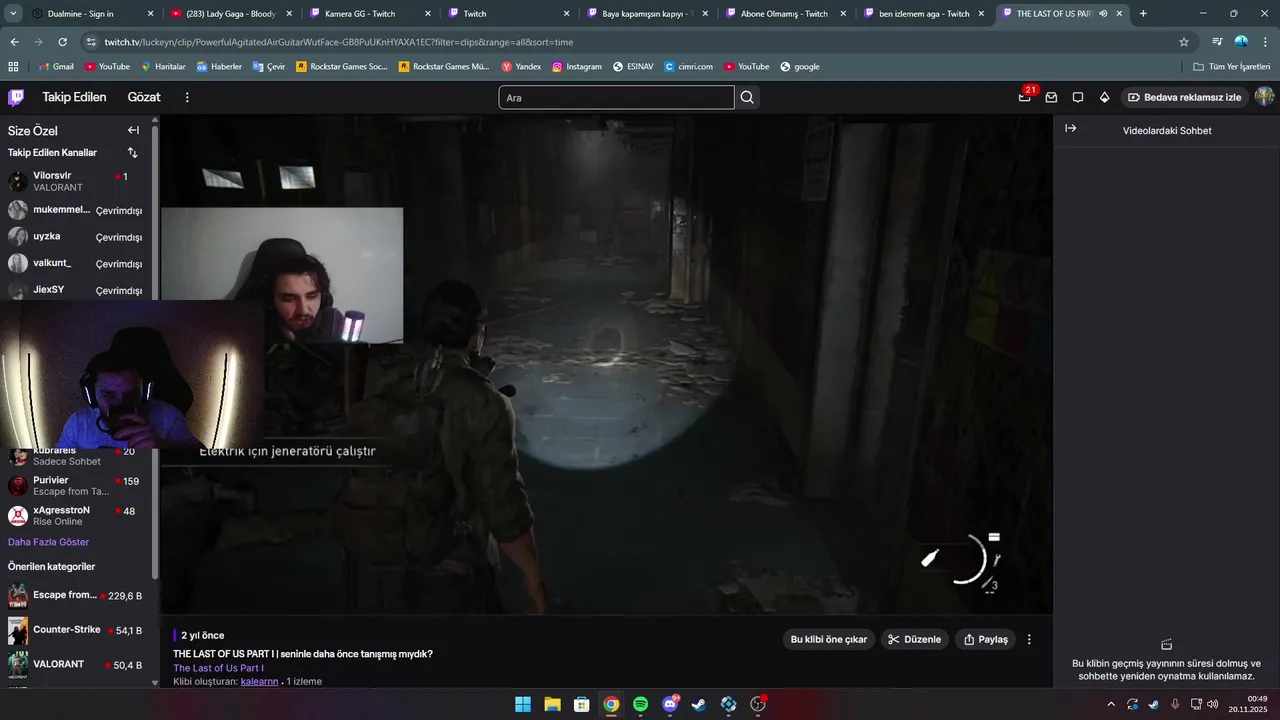
Task: Click the Chrome address bar URL
Action: pyautogui.click(x=338, y=42)
